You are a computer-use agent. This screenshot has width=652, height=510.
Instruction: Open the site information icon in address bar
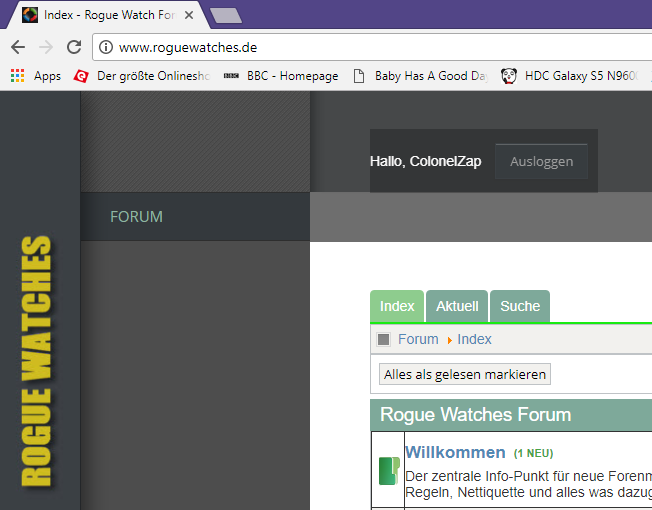(x=106, y=47)
